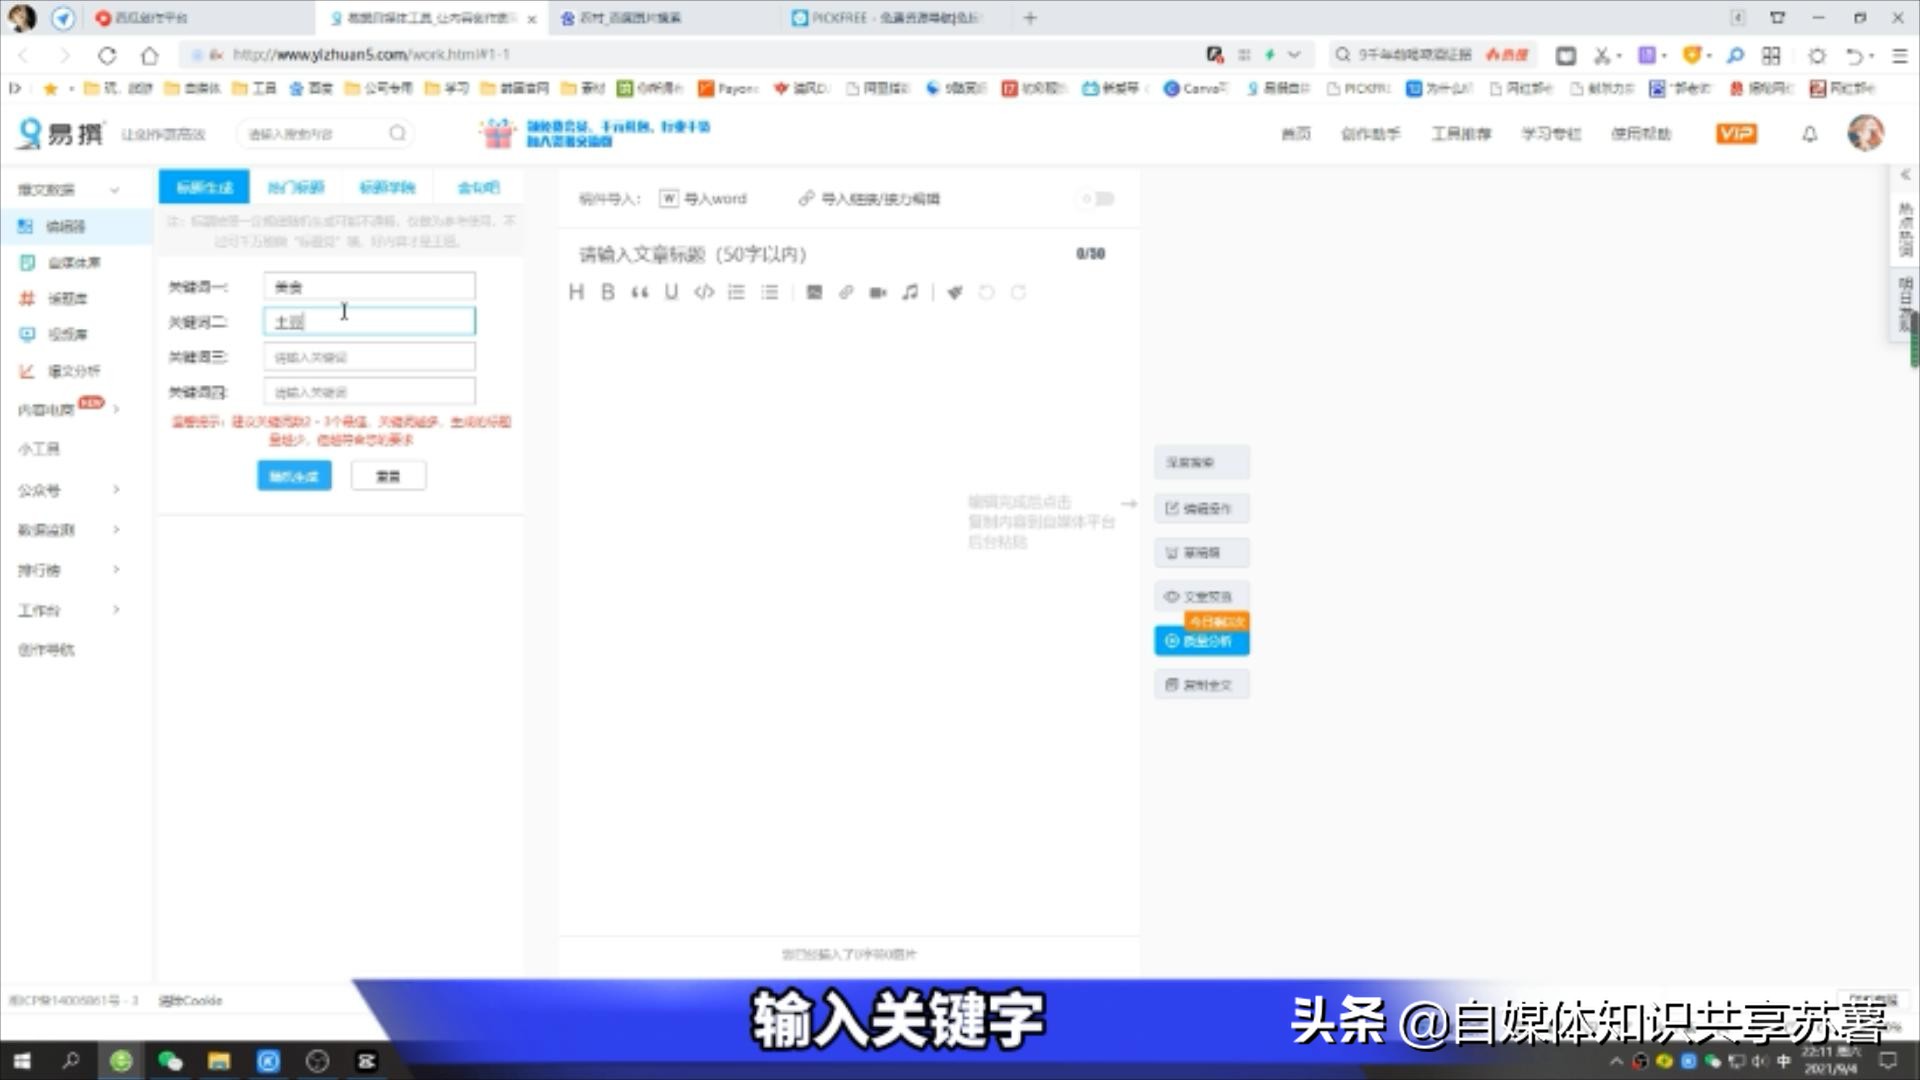
Task: Insert a hyperlink using the link icon
Action: pos(847,292)
